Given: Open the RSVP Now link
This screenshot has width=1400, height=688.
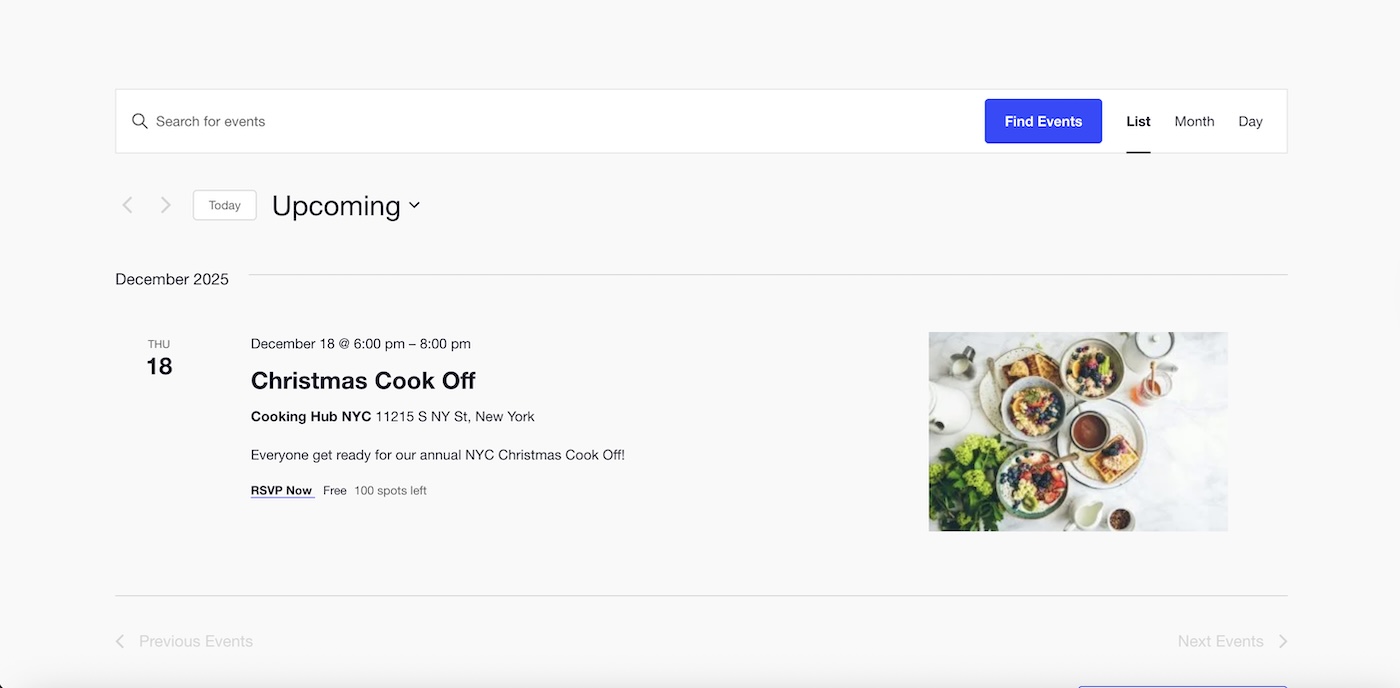Looking at the screenshot, I should [281, 490].
